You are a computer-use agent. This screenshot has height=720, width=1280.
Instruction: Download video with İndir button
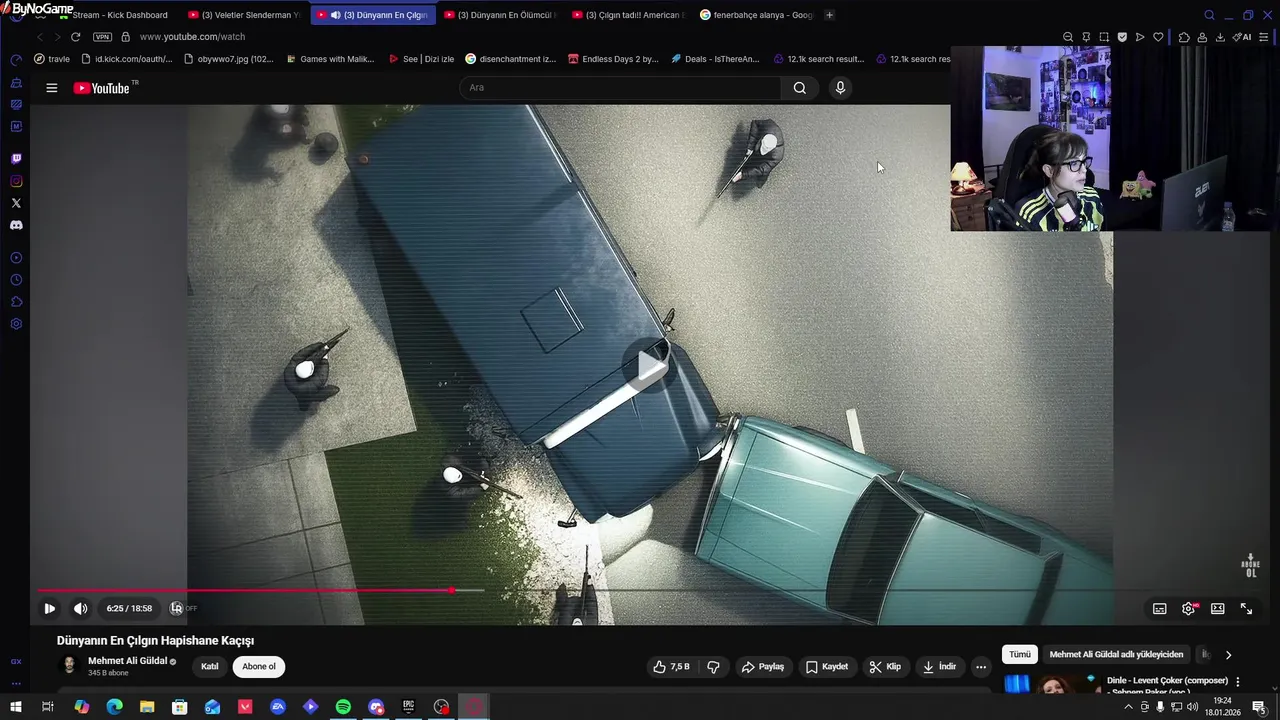tap(939, 667)
